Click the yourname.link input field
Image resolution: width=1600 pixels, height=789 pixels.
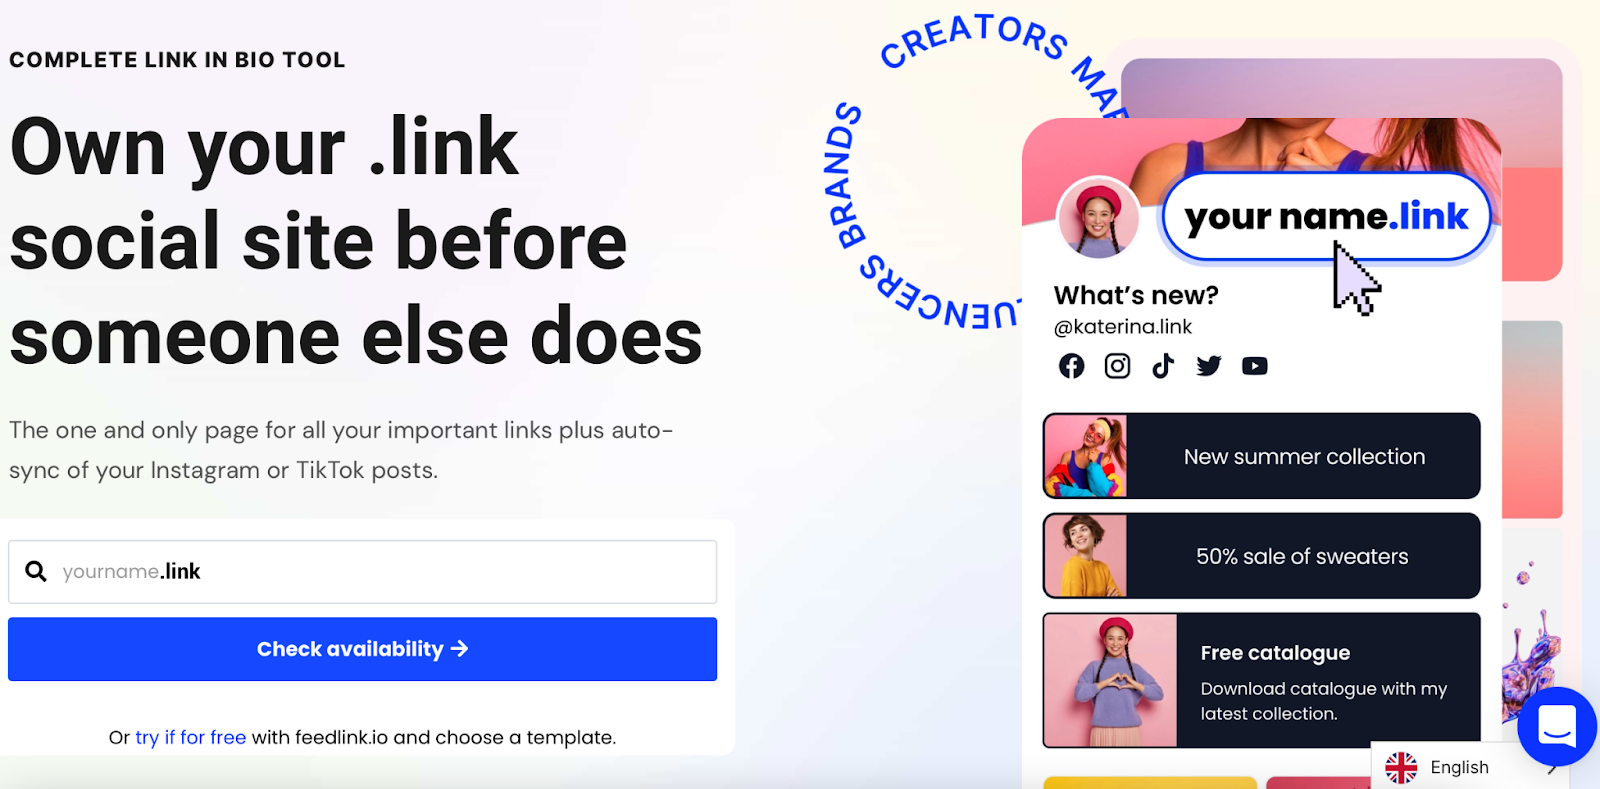(362, 572)
